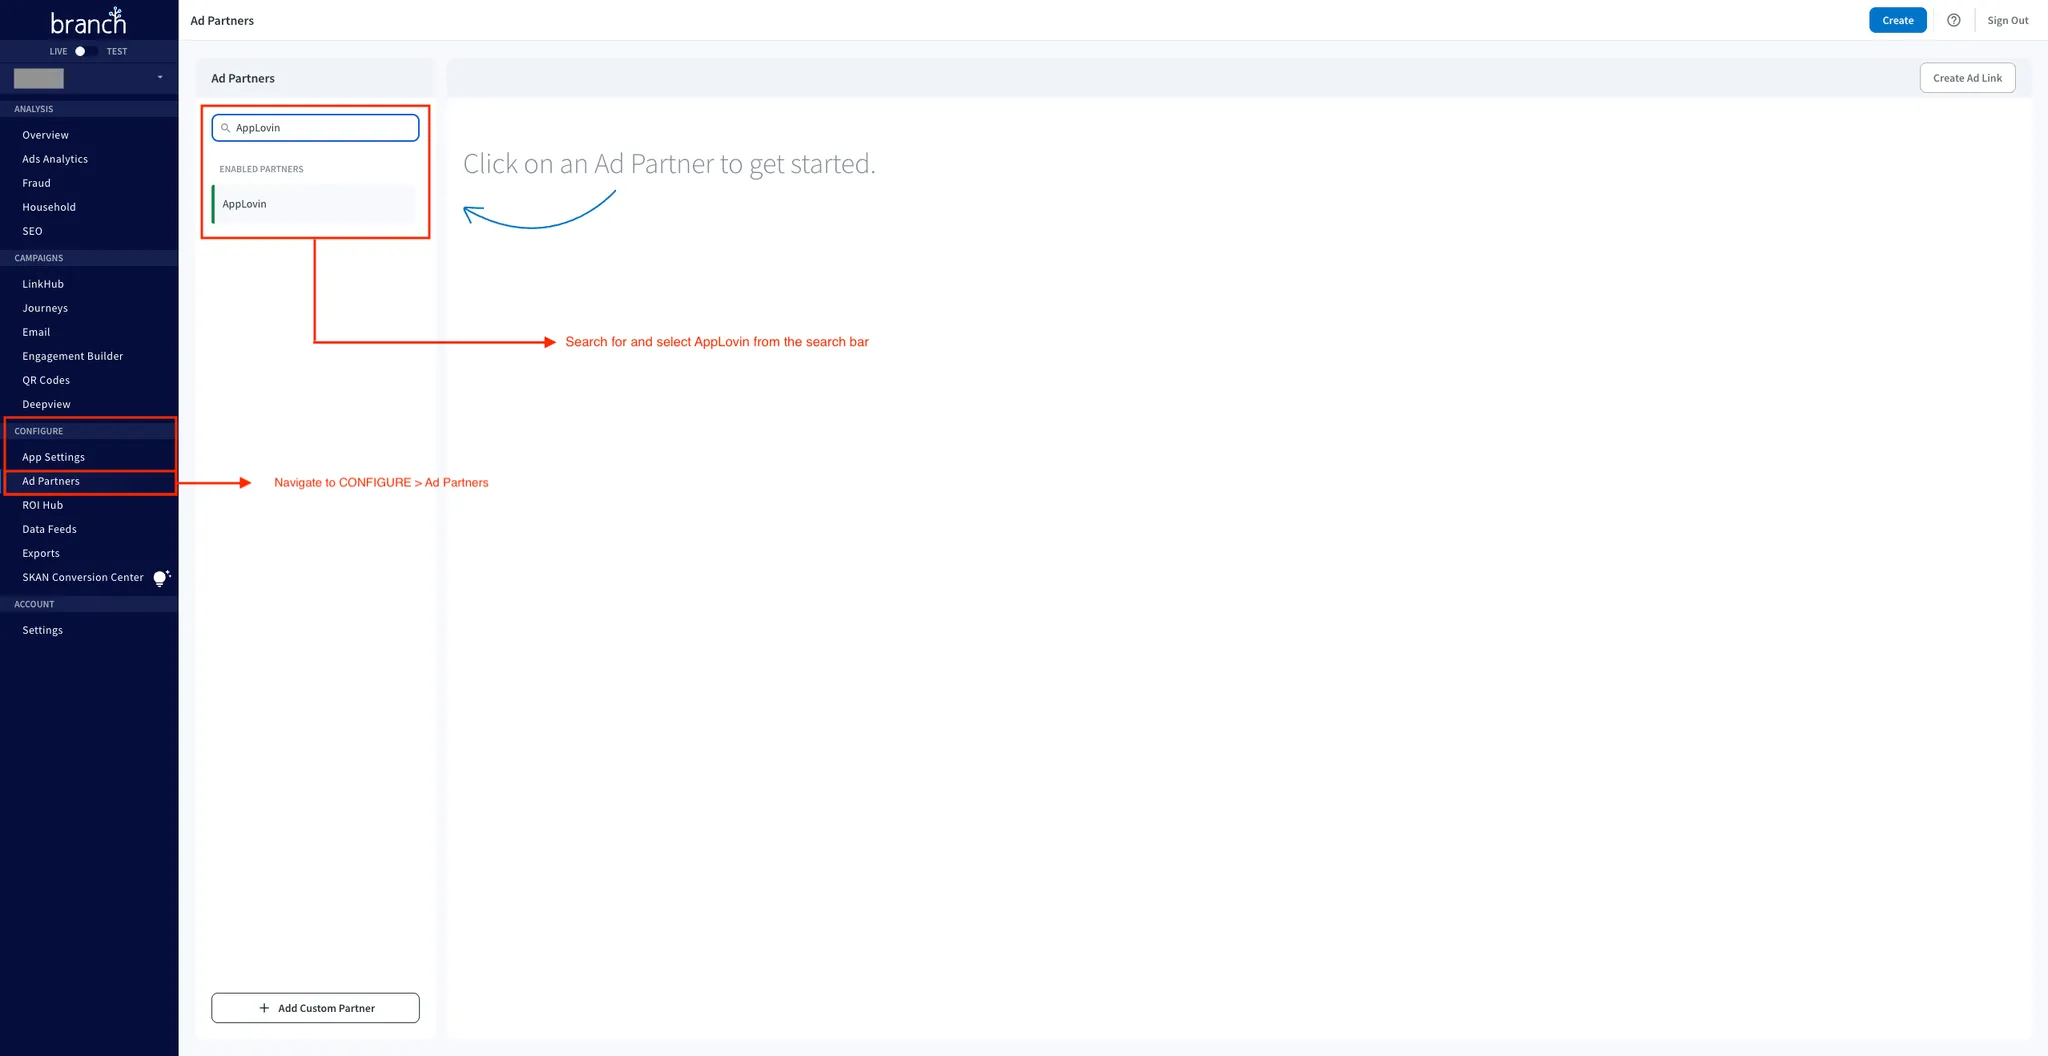Open QR Codes page
Screen dimensions: 2048x1056
point(46,380)
